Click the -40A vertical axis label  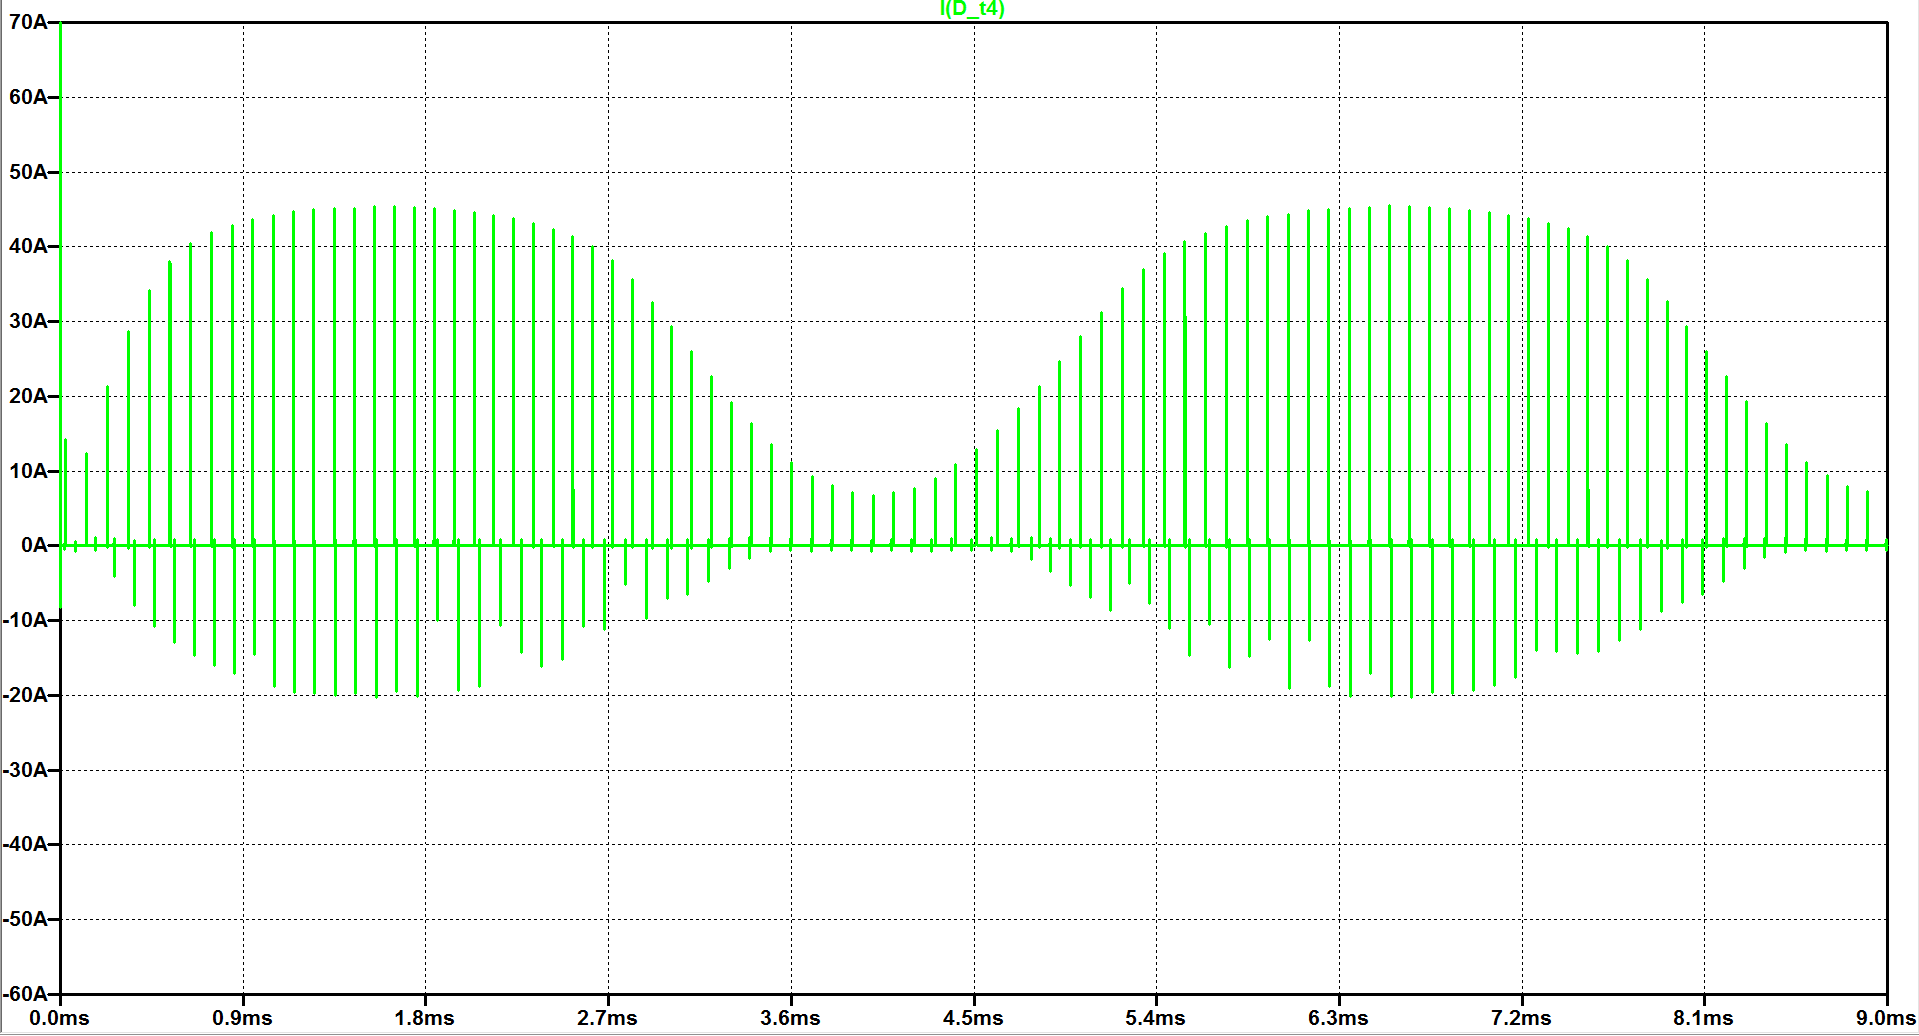click(x=25, y=844)
